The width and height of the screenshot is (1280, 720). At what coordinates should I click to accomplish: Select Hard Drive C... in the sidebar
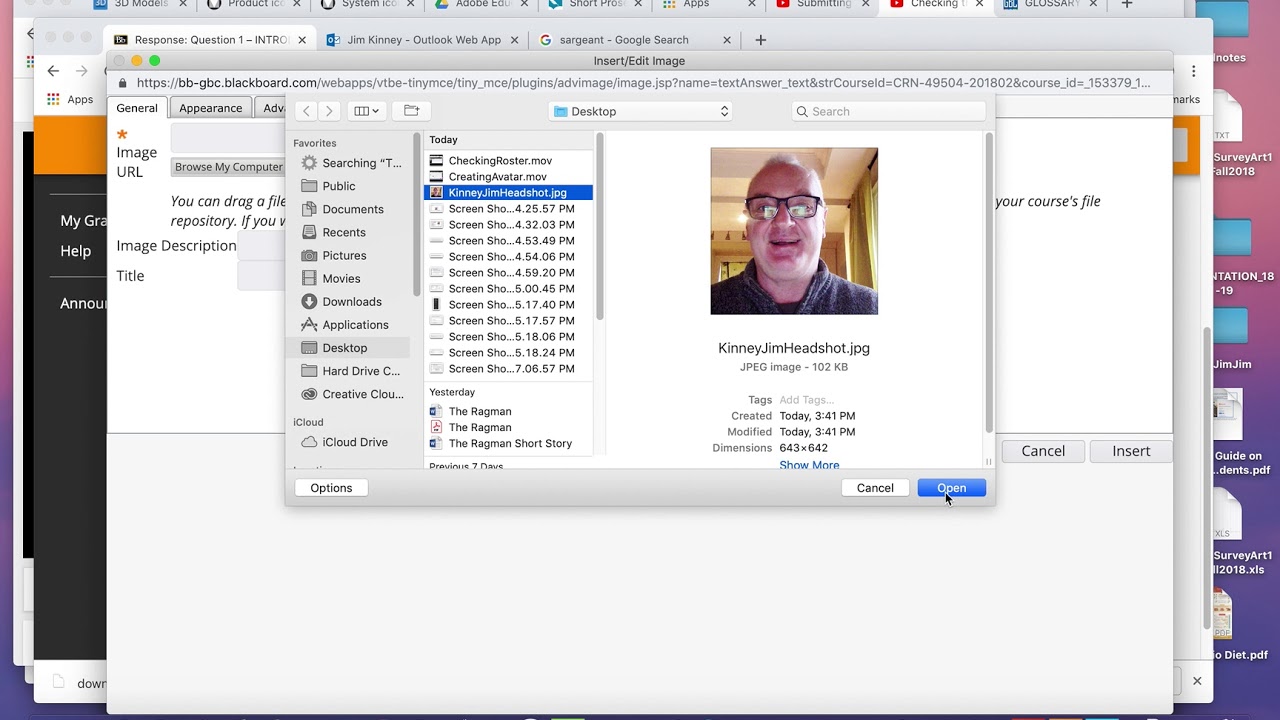pos(352,370)
